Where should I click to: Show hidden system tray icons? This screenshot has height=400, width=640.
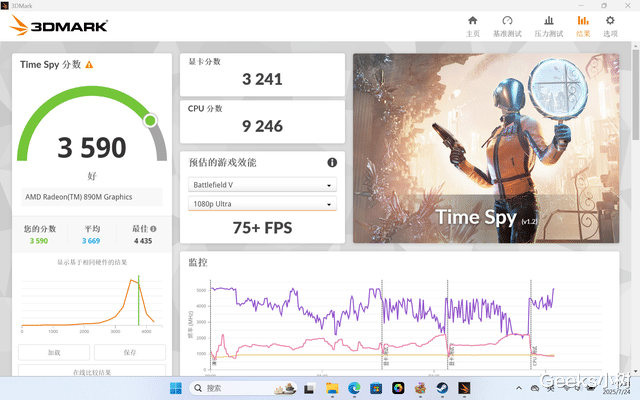[519, 388]
